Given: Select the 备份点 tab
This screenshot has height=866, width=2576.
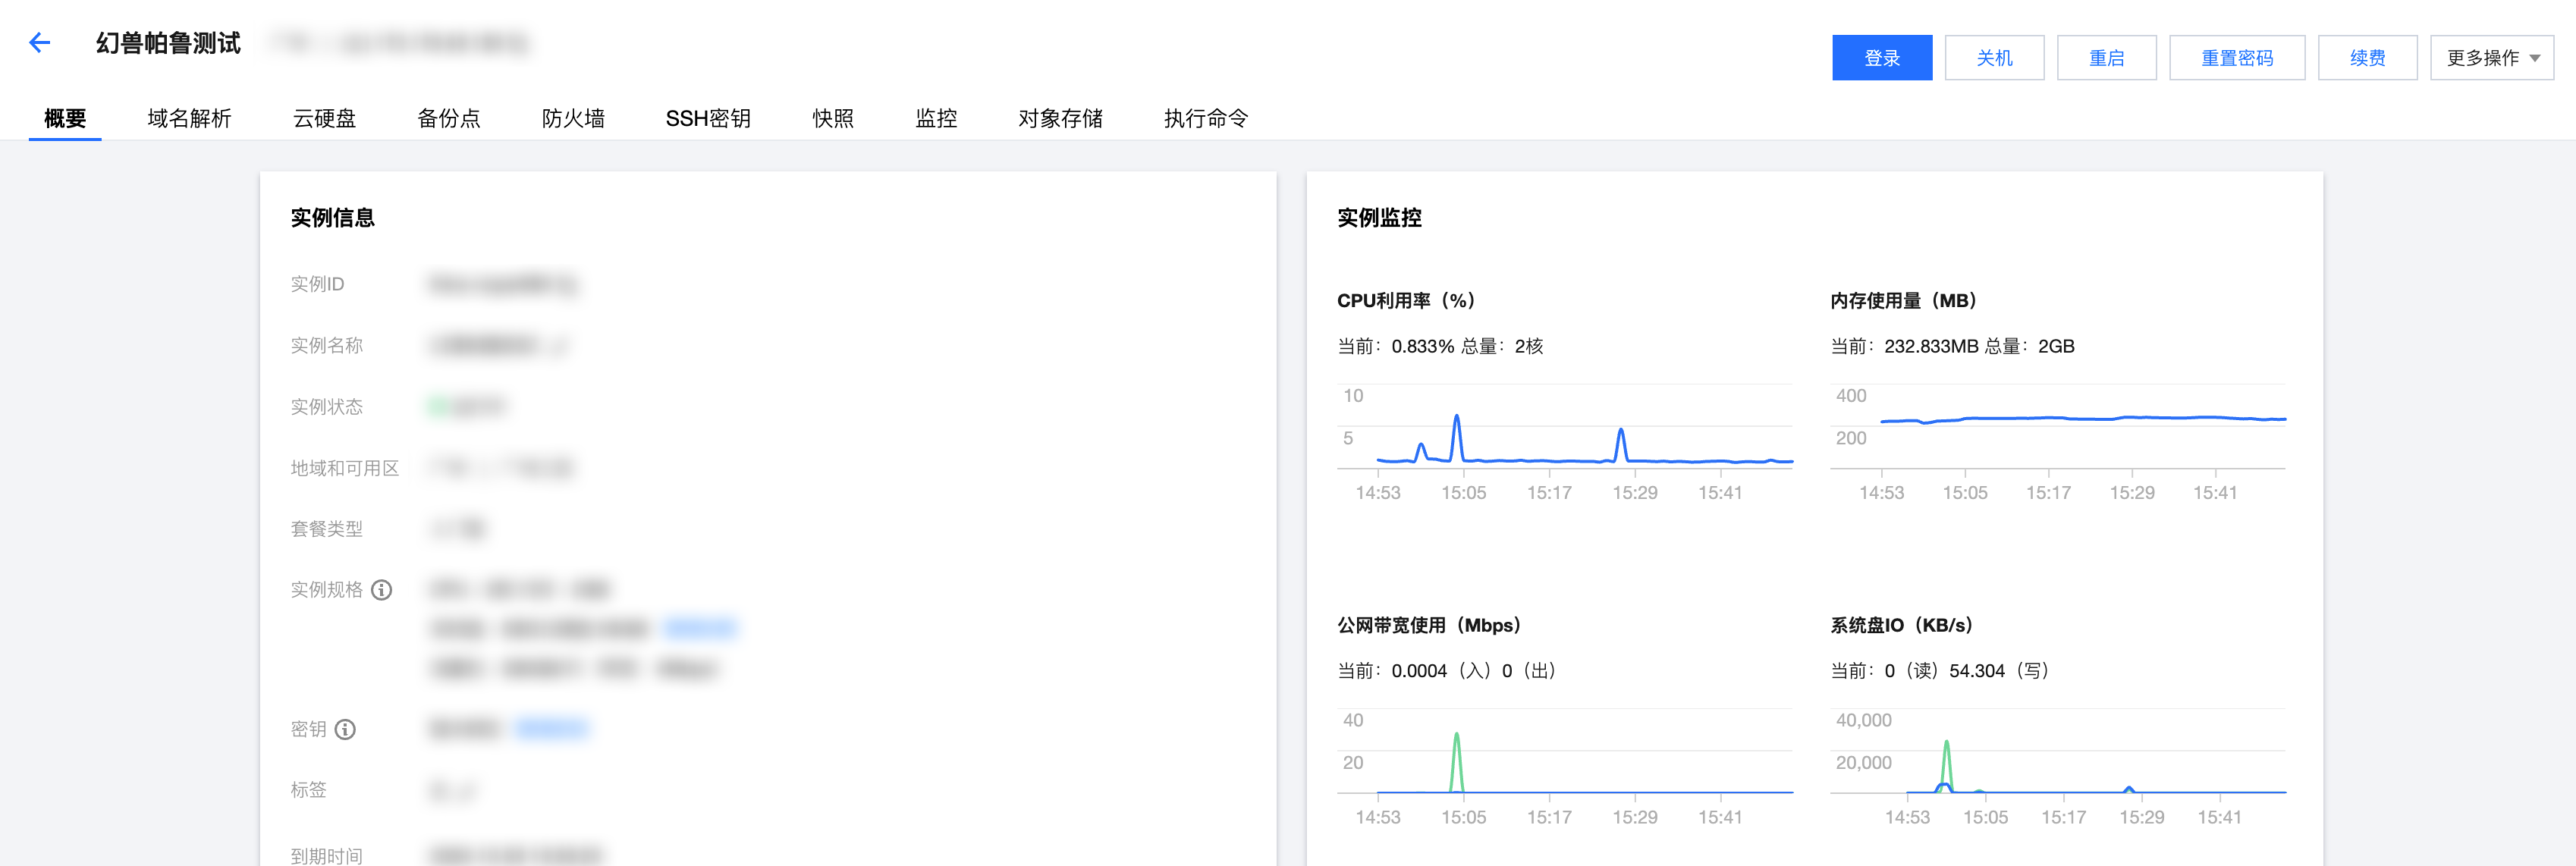Looking at the screenshot, I should pos(448,118).
